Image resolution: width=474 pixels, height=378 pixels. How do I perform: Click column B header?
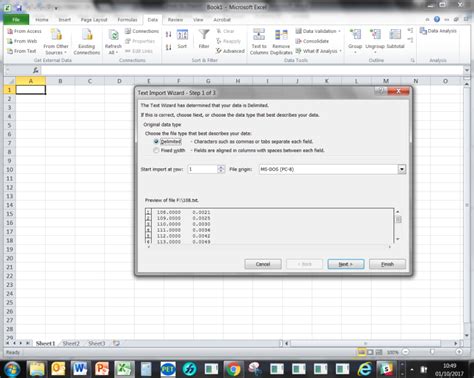60,81
